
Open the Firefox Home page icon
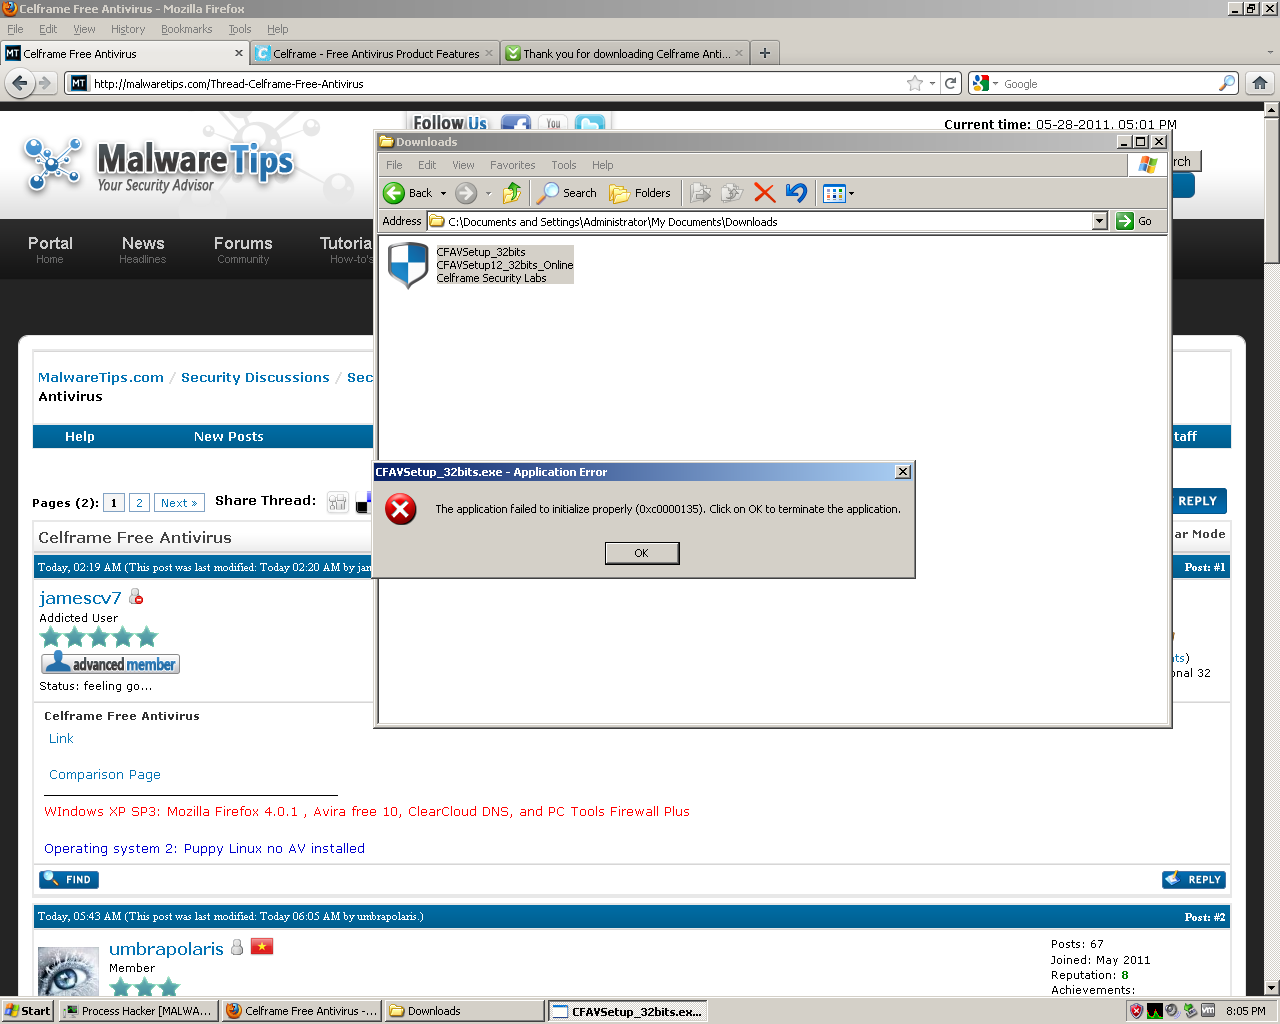coord(1260,83)
